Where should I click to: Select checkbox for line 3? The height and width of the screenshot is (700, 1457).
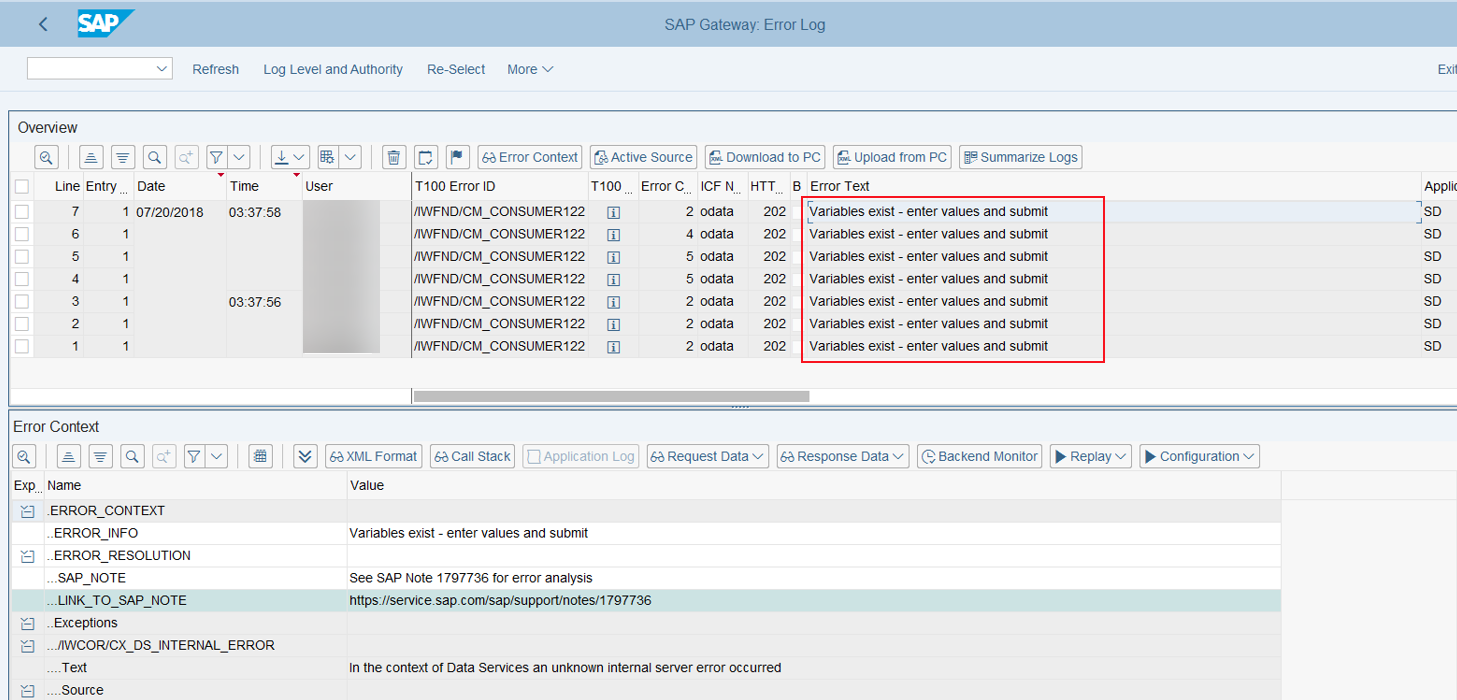tap(22, 301)
